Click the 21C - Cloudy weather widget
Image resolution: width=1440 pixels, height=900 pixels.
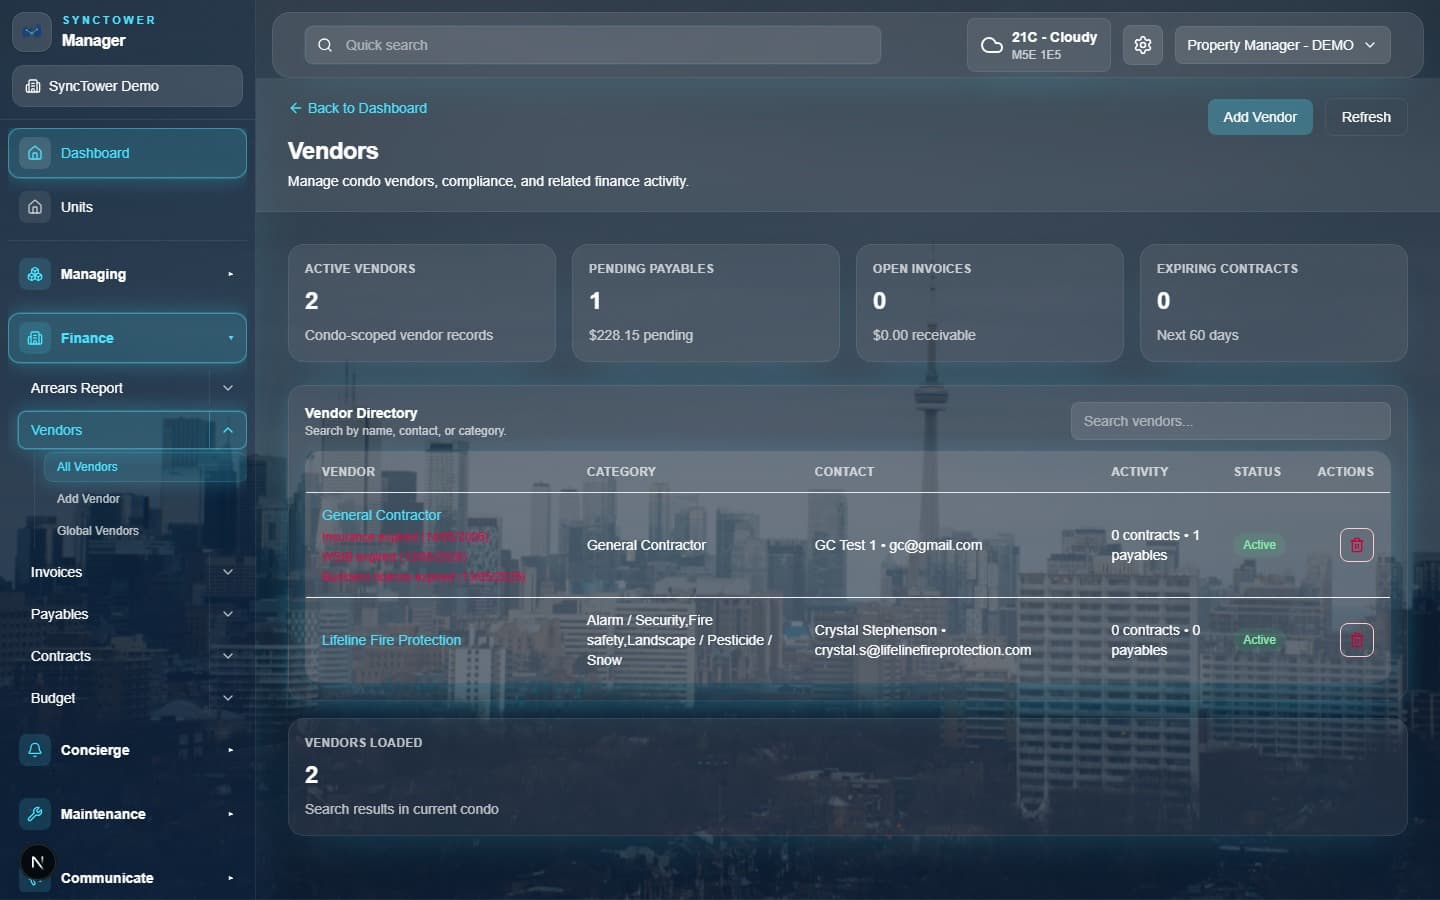click(x=1038, y=45)
